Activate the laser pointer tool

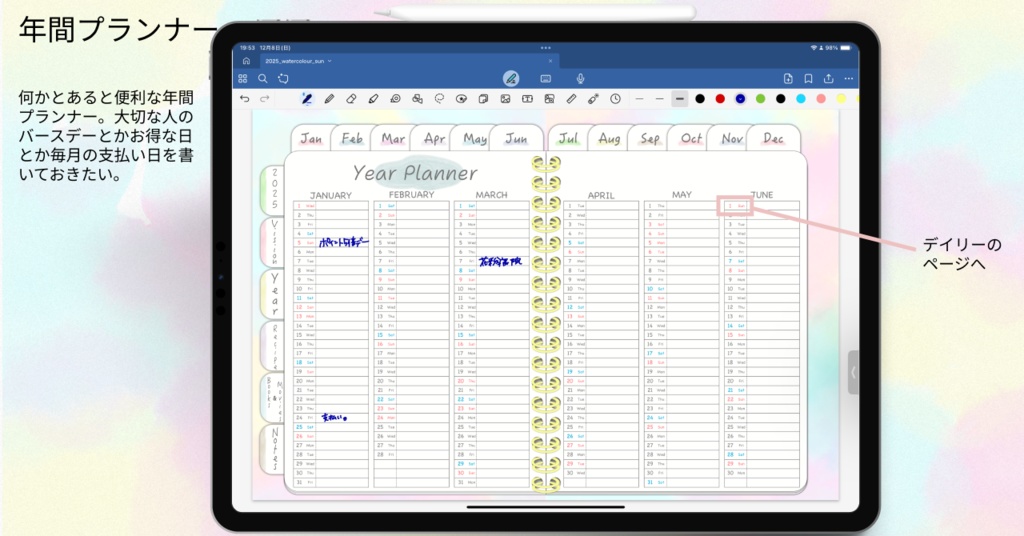click(593, 99)
